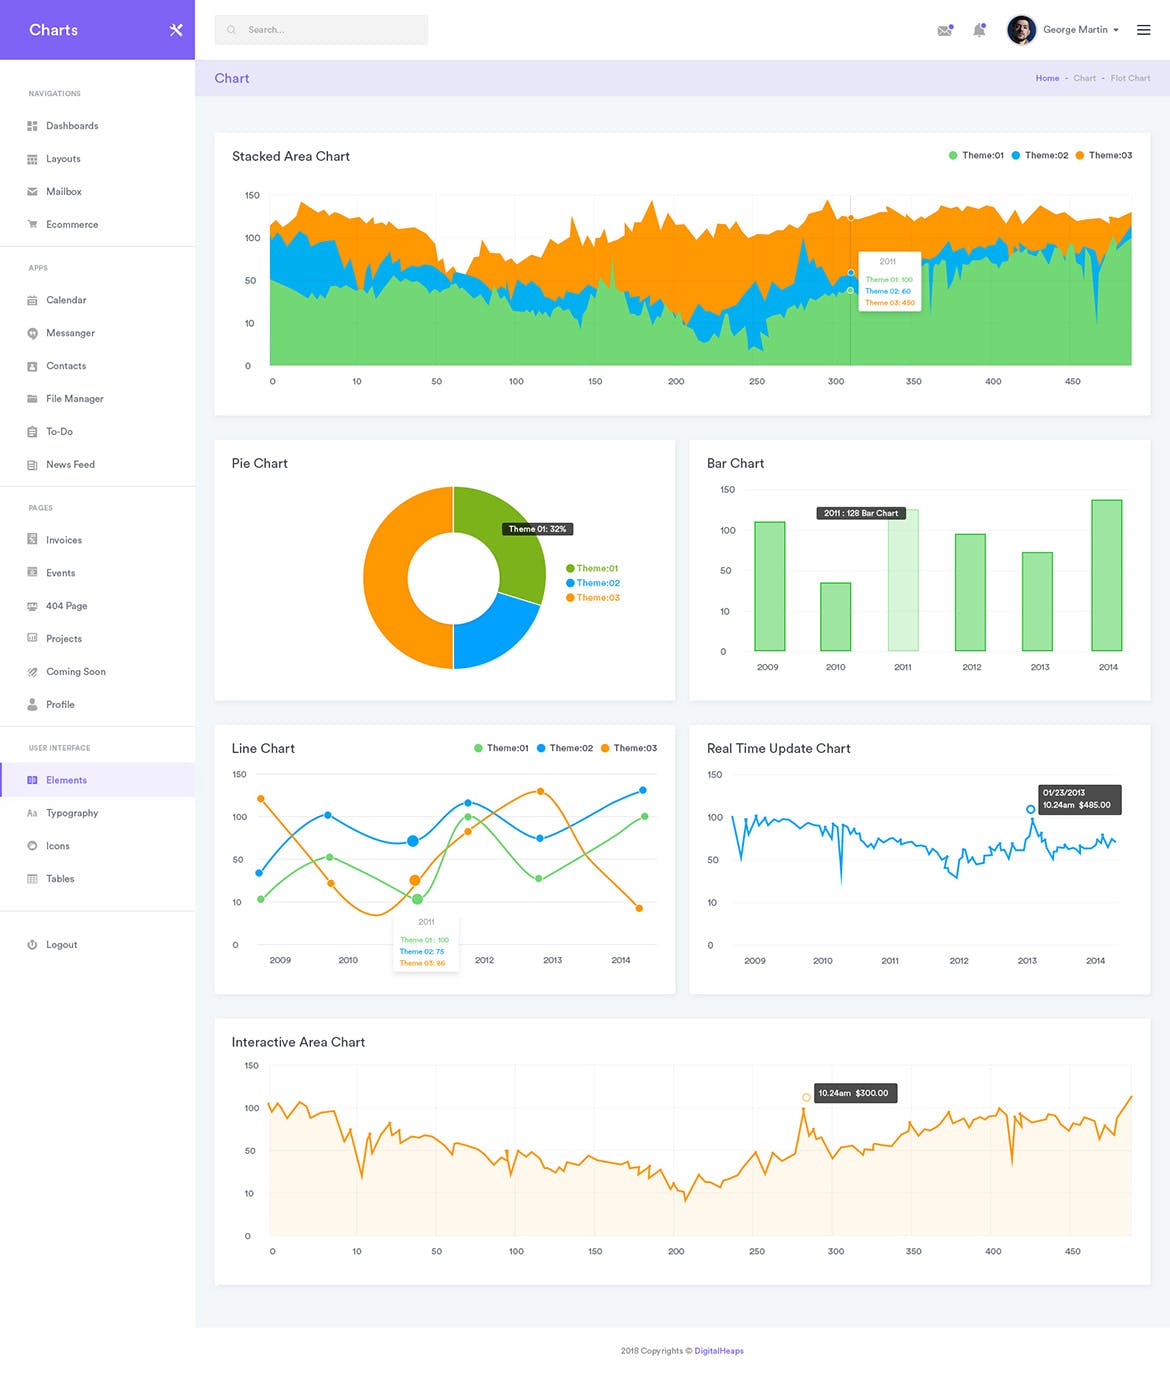
Task: Open News Feed using its icon
Action: [32, 464]
